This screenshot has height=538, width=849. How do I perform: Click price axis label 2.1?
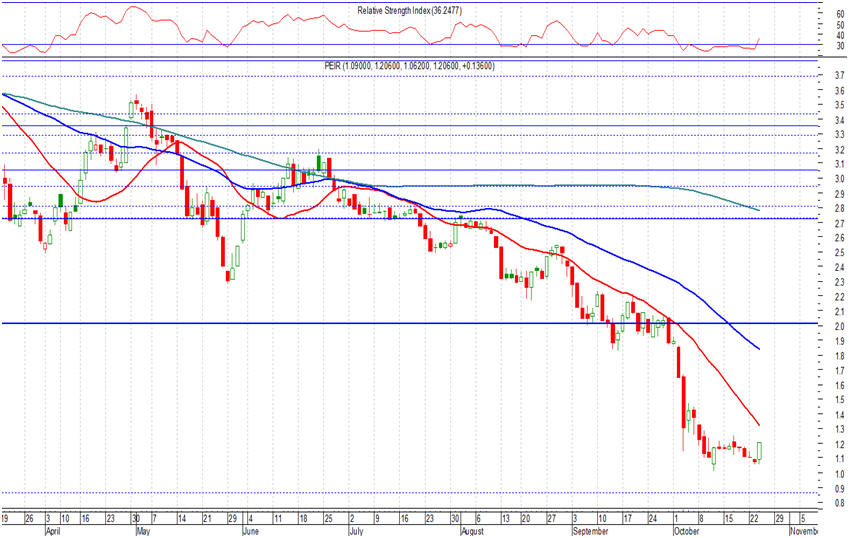click(x=840, y=312)
